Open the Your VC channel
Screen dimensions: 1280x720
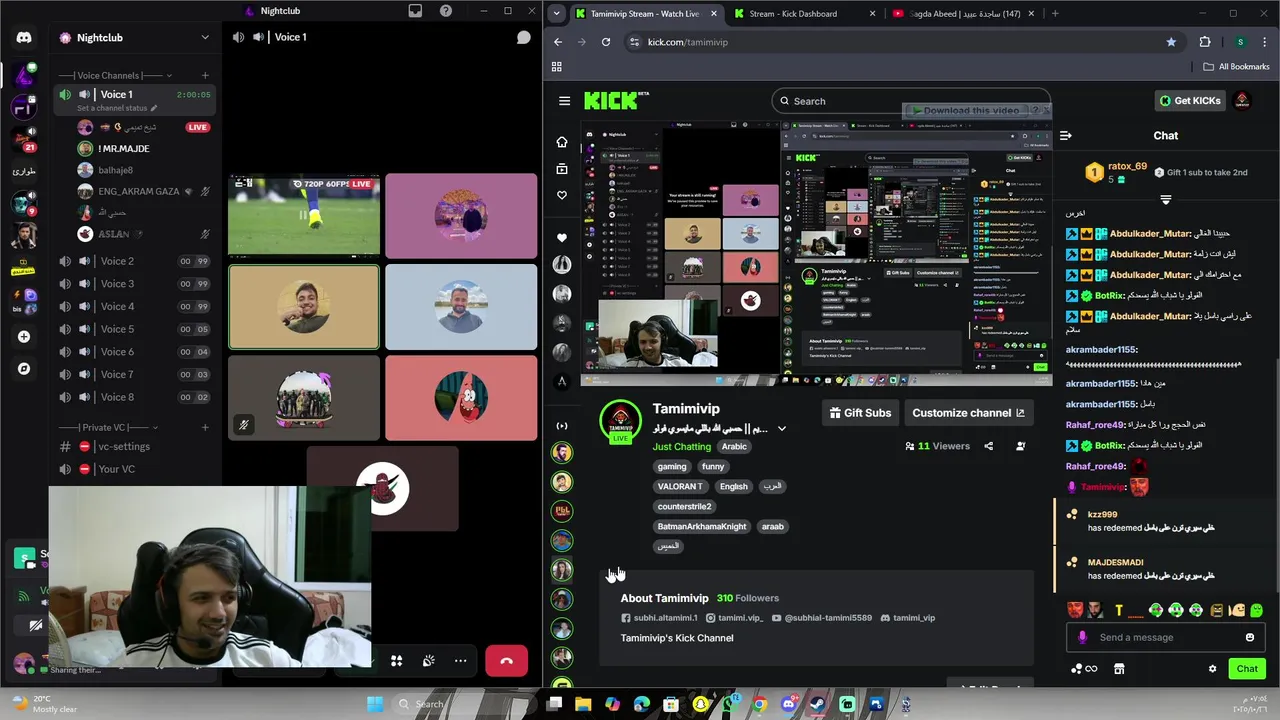point(134,469)
